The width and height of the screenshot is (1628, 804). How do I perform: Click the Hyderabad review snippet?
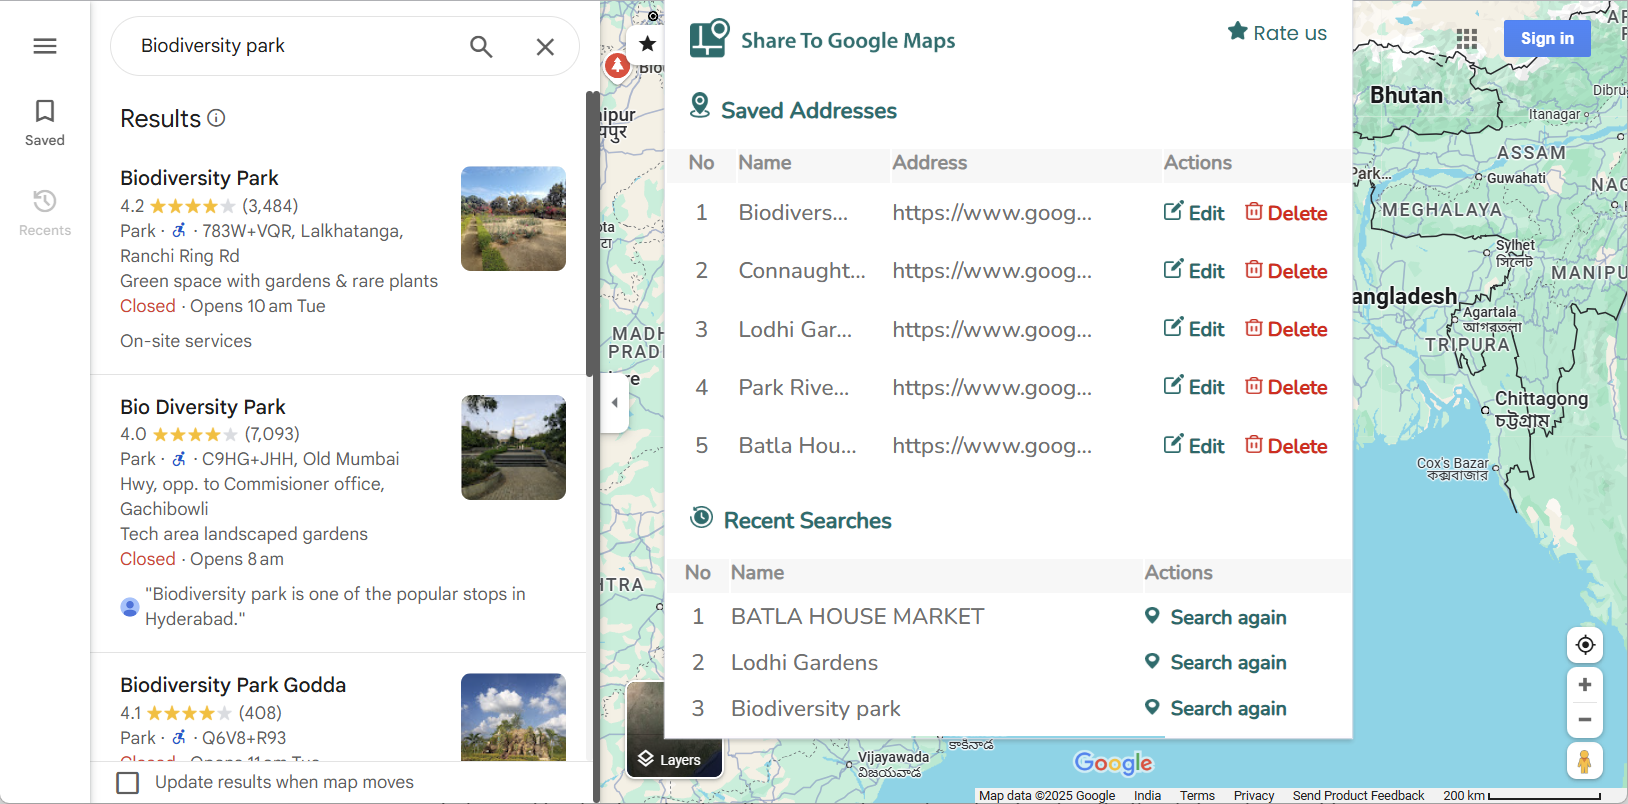[335, 606]
